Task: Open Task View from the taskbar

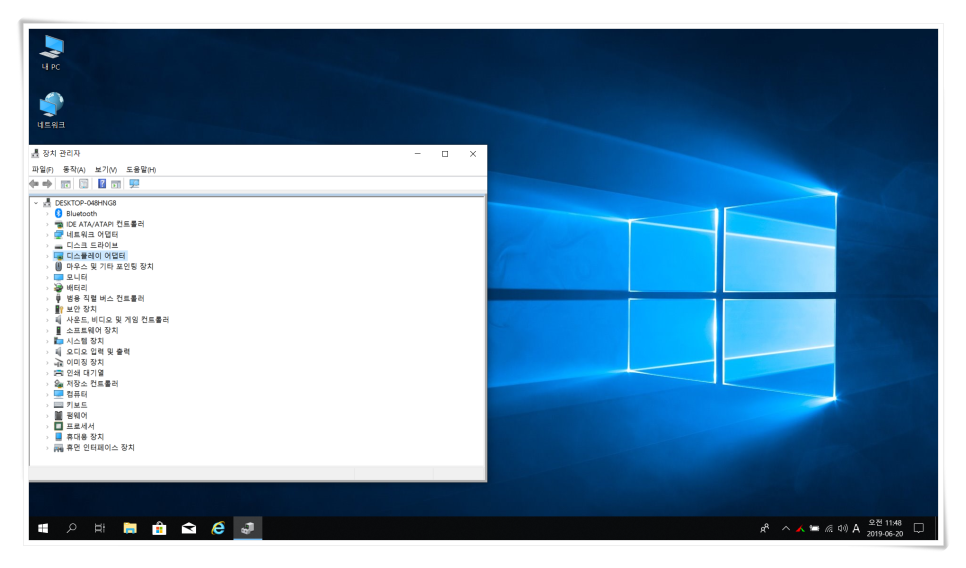Action: (x=100, y=528)
